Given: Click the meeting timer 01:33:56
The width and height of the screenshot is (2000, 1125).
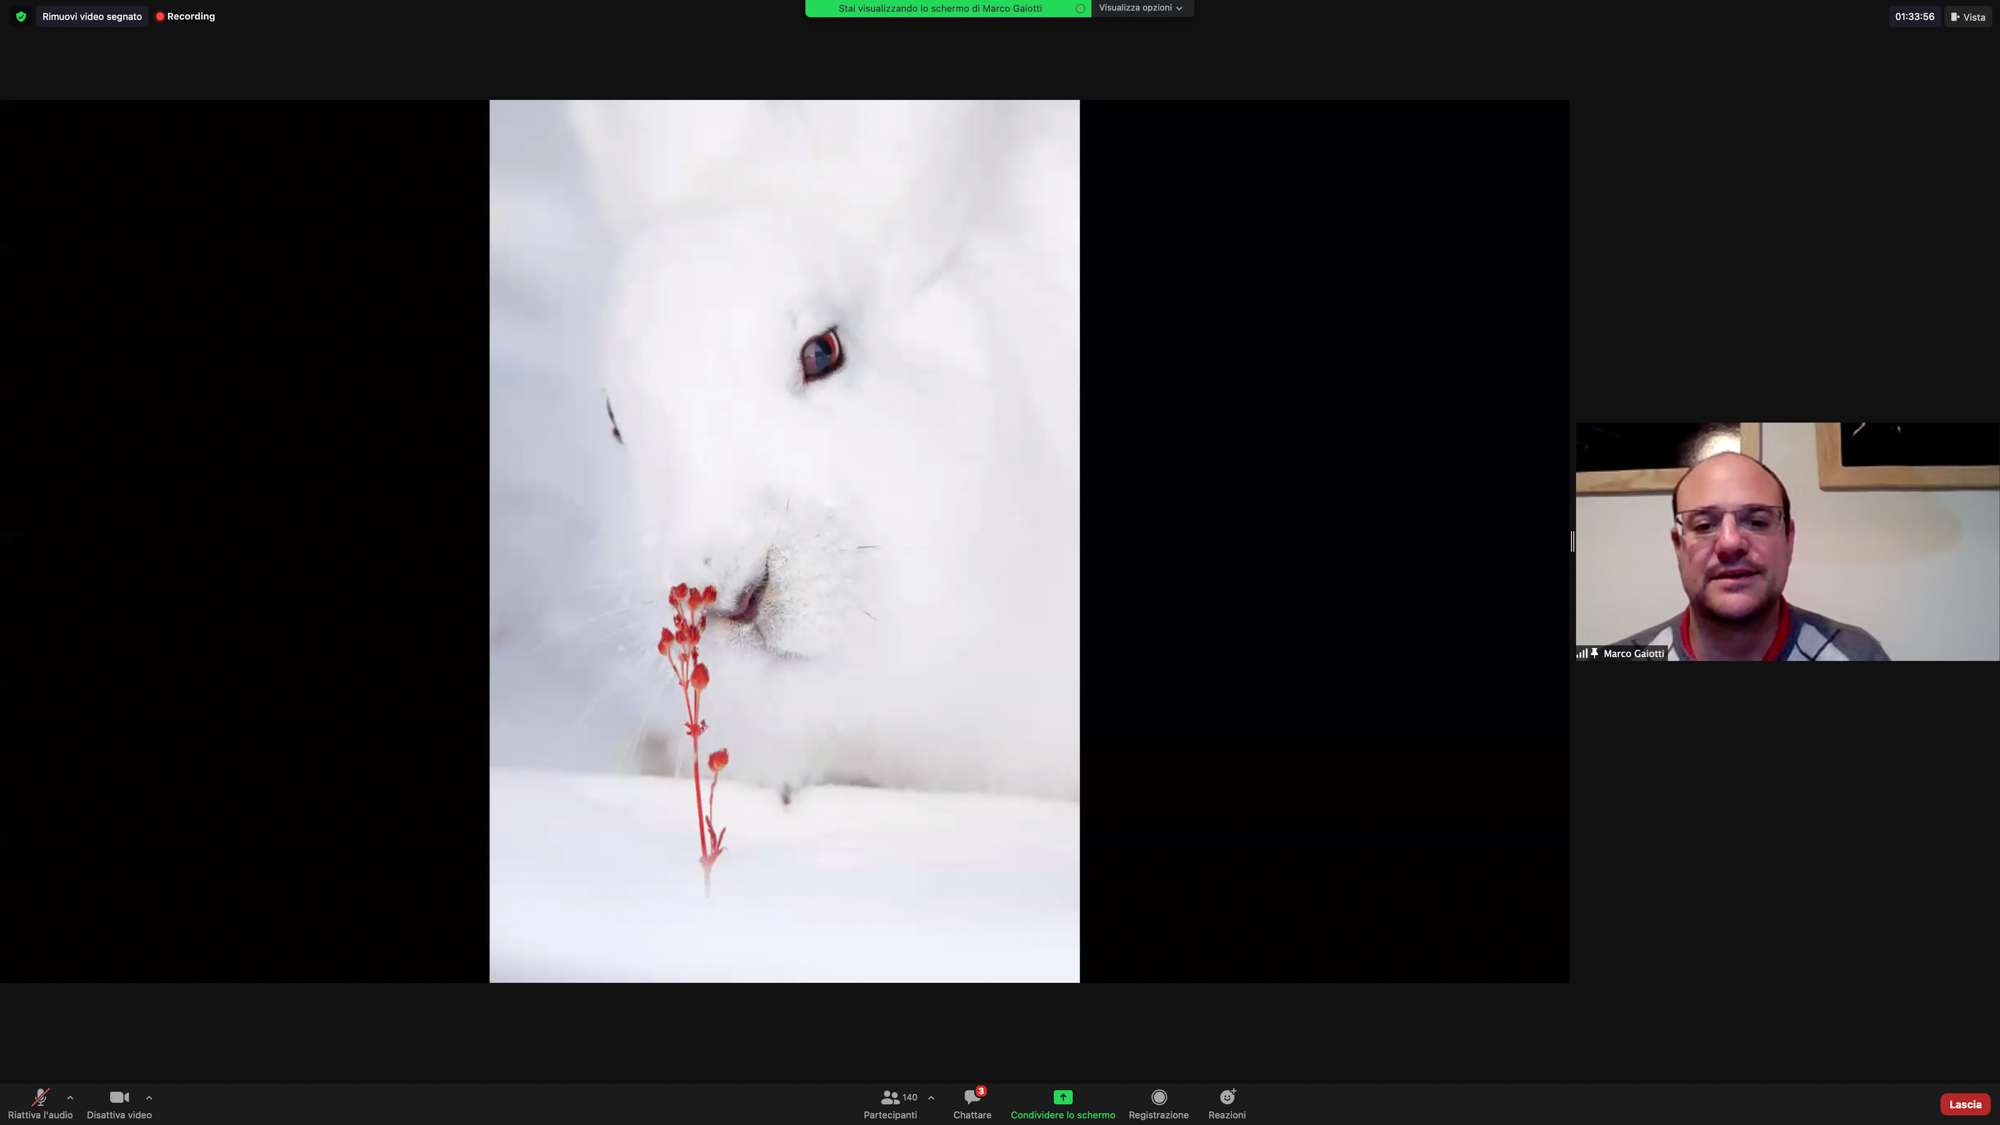Looking at the screenshot, I should 1914,17.
